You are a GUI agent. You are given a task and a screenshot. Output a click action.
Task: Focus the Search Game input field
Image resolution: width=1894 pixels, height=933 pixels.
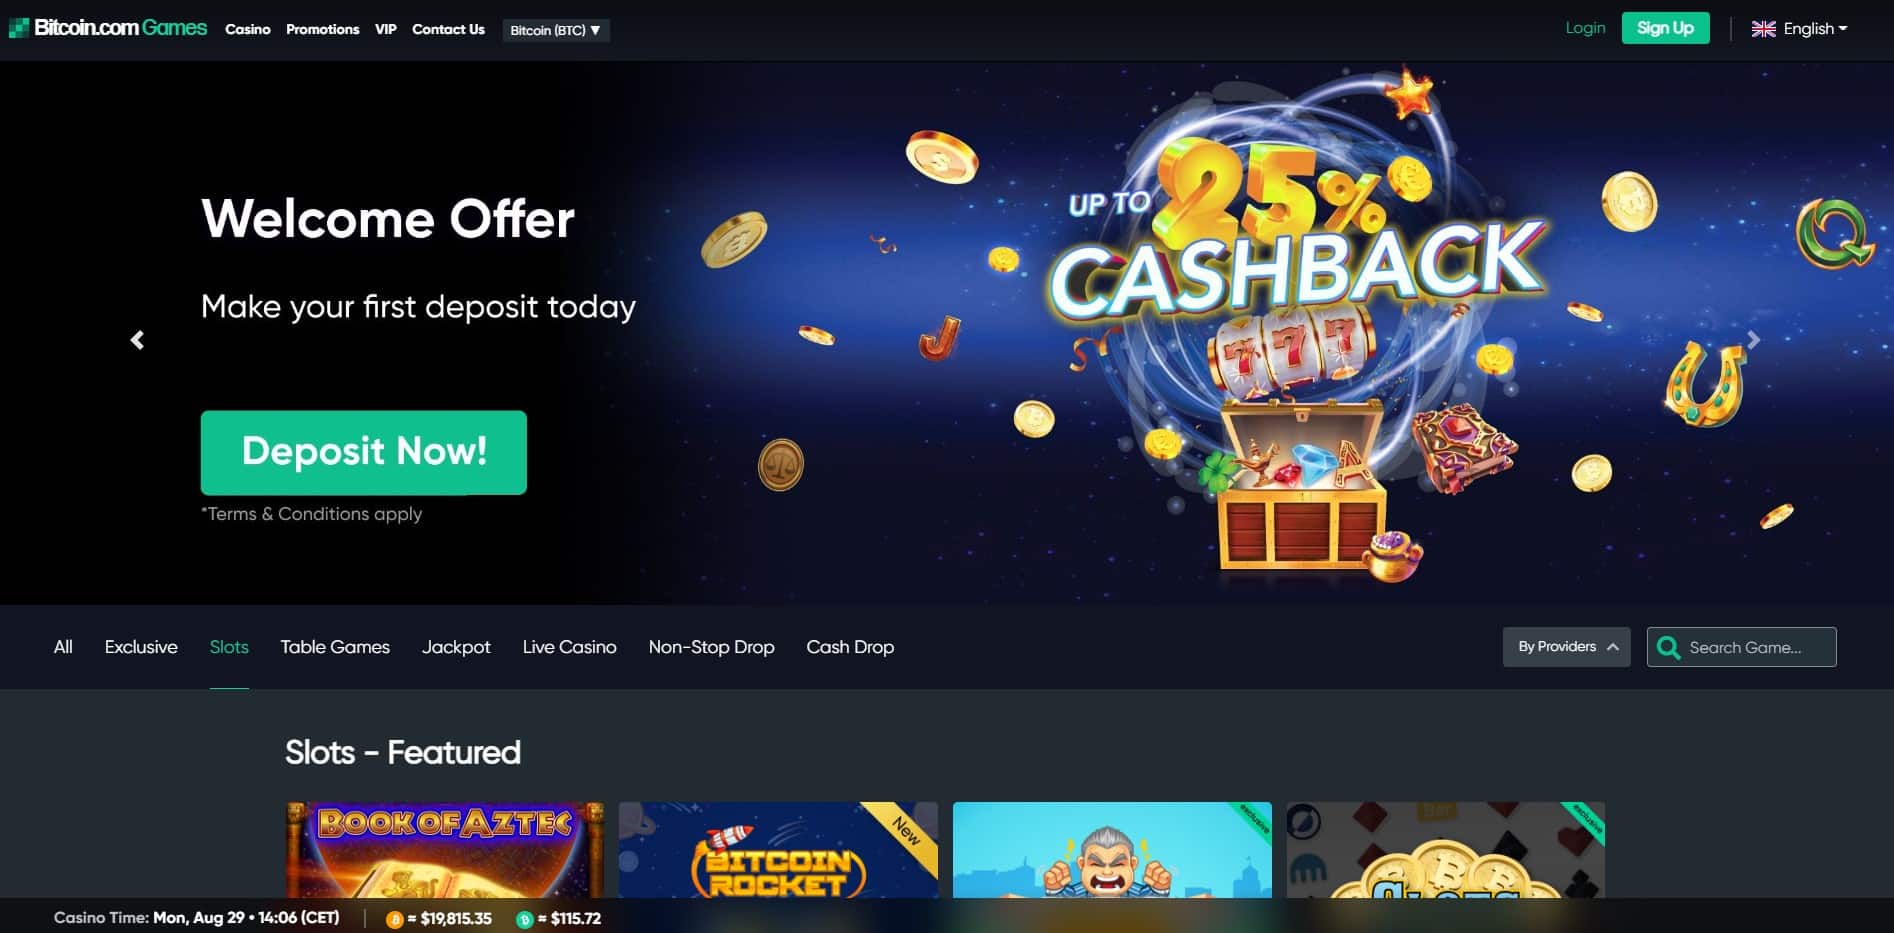(1742, 647)
